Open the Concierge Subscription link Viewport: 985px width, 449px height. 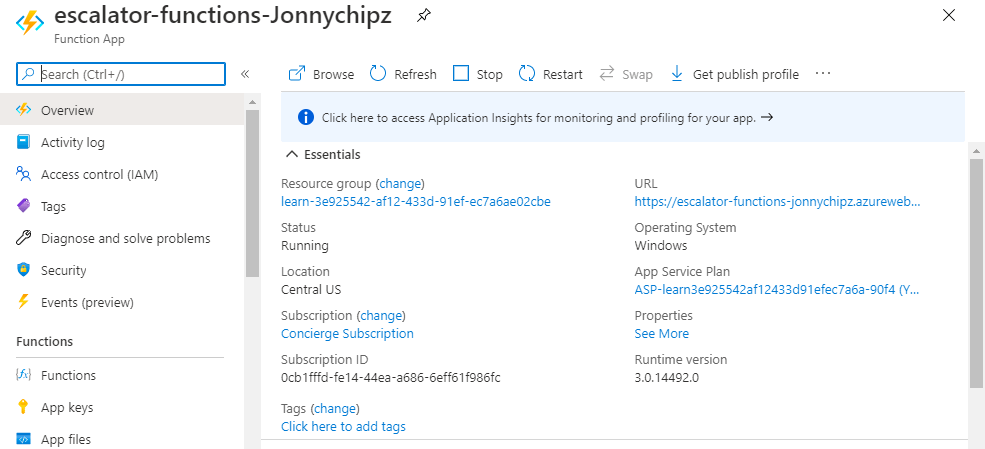(x=347, y=334)
